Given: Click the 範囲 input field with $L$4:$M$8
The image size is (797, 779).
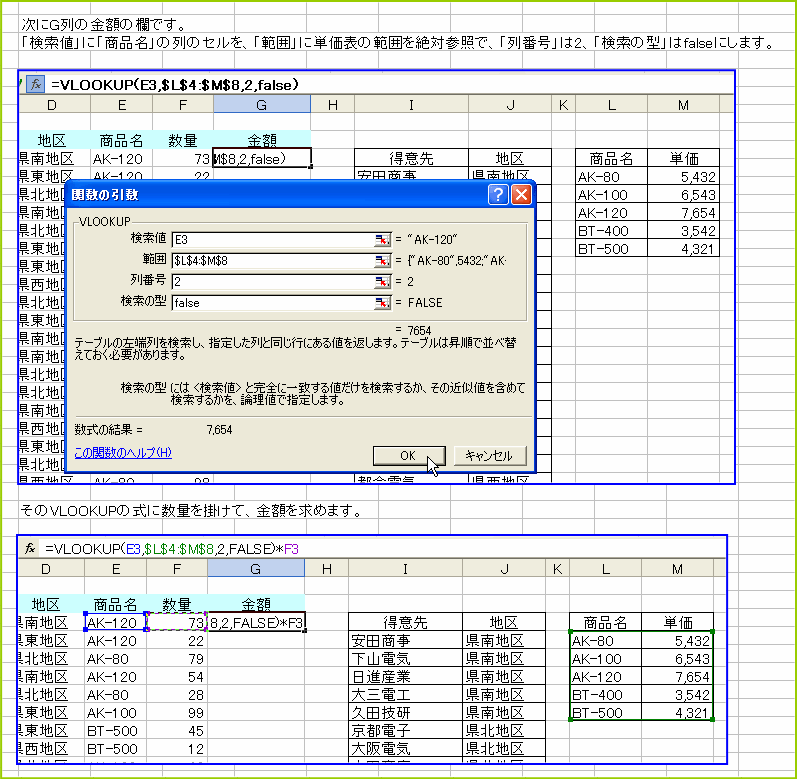Looking at the screenshot, I should click(x=273, y=261).
